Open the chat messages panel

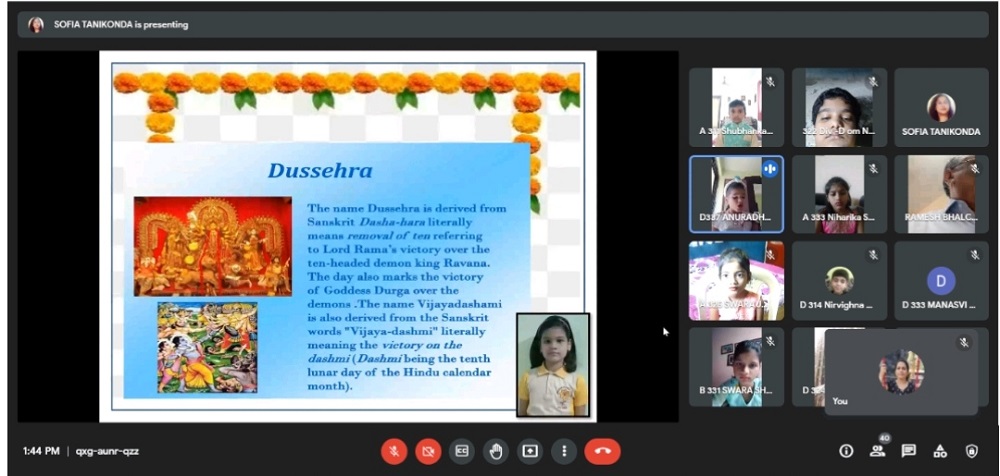[x=908, y=451]
